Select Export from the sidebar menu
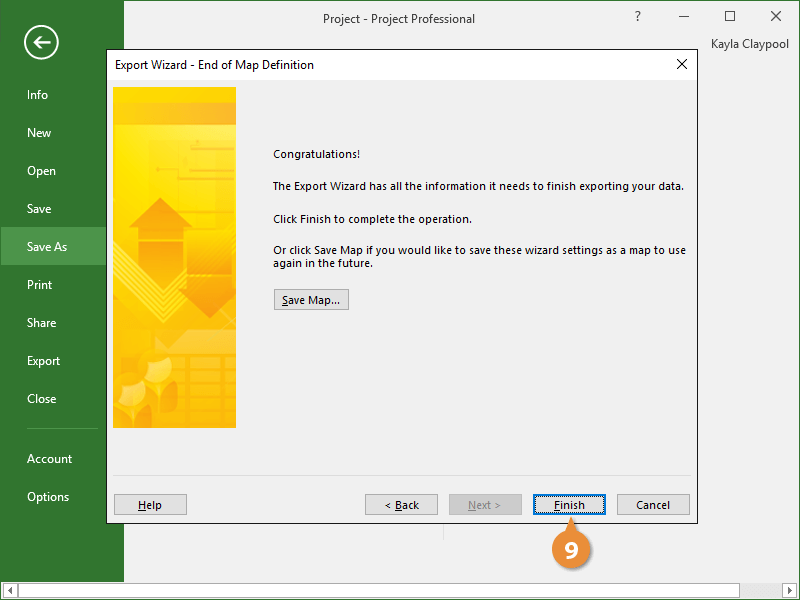The width and height of the screenshot is (800, 600). point(43,361)
